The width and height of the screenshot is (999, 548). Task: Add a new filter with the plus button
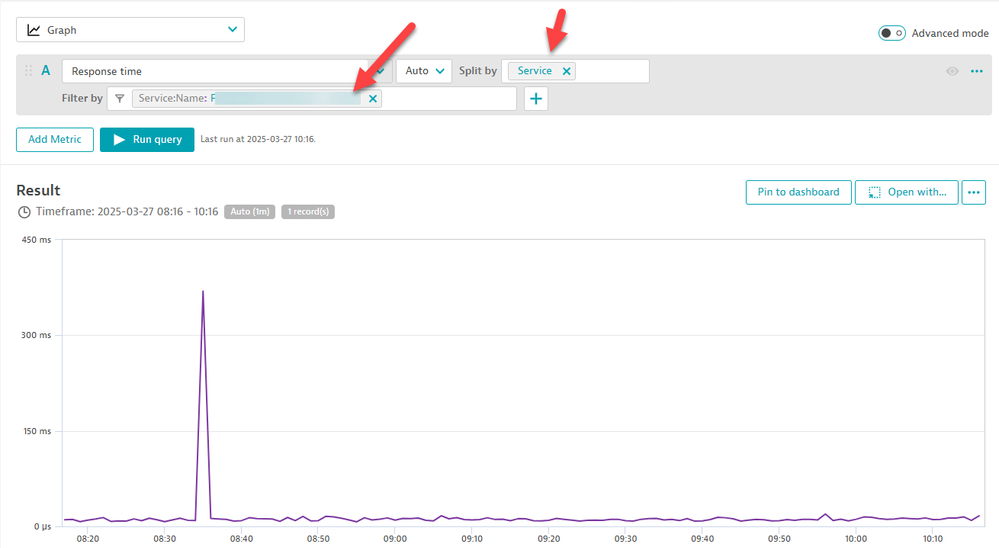coord(536,99)
